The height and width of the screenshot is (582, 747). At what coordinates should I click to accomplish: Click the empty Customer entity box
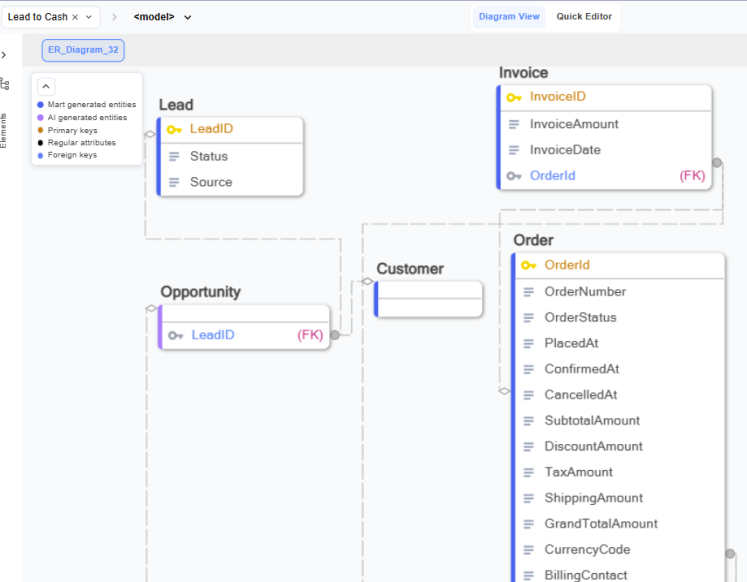428,299
